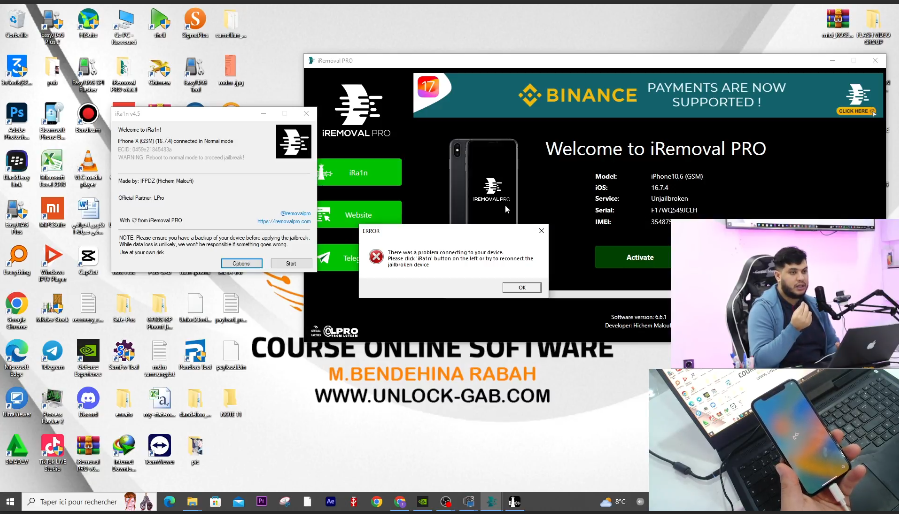
Task: Open After Effects from the taskbar
Action: 330,502
